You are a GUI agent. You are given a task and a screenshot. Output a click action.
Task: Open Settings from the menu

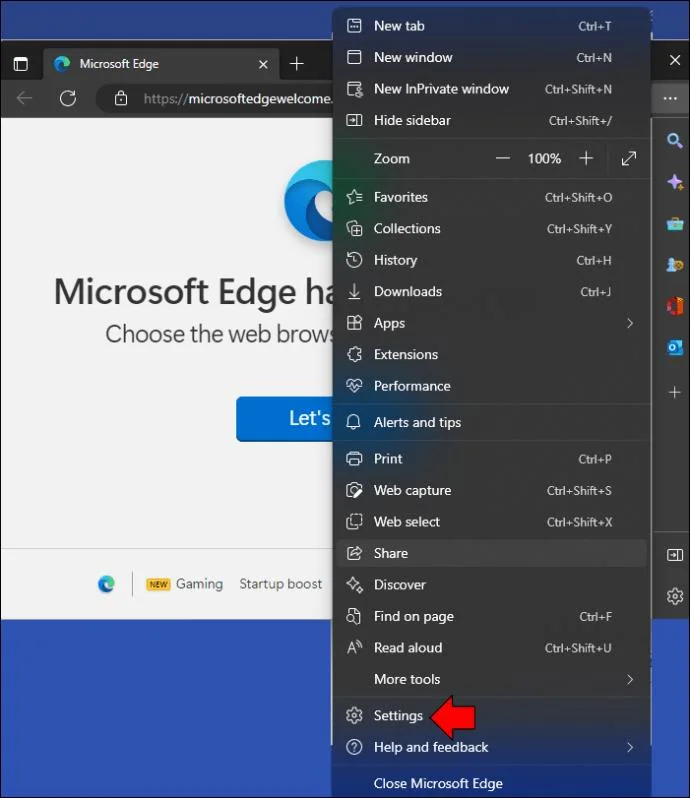click(492, 716)
